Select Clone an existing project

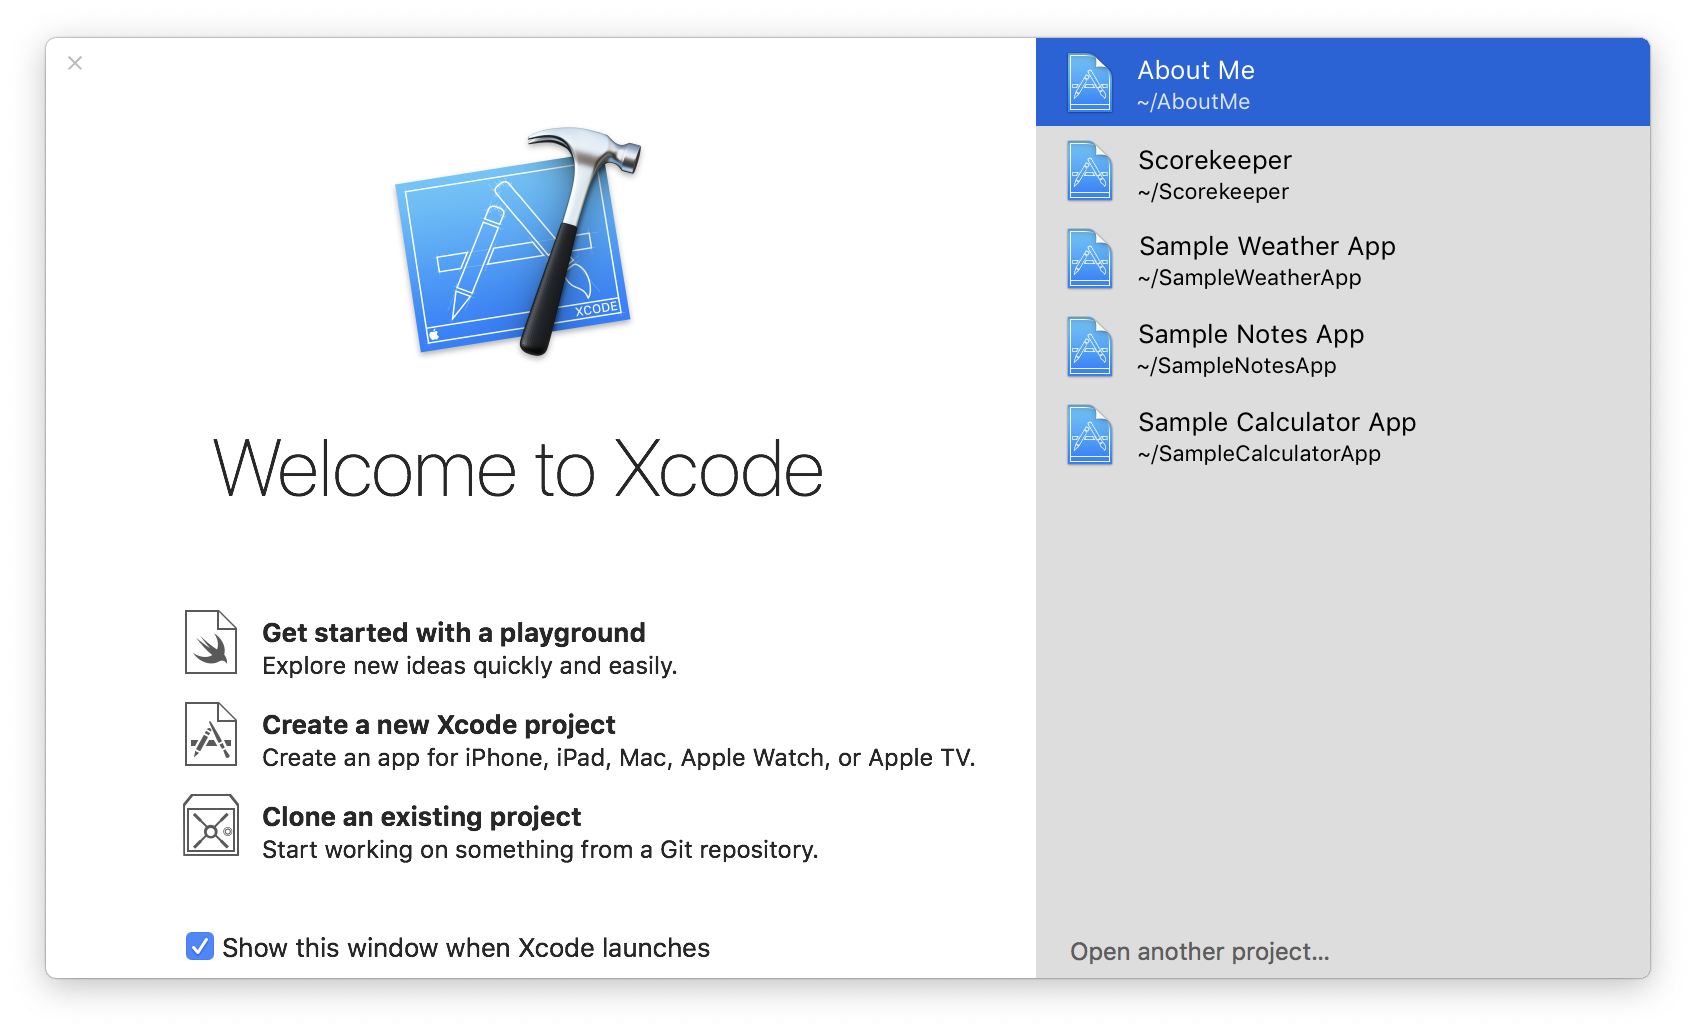pos(421,817)
